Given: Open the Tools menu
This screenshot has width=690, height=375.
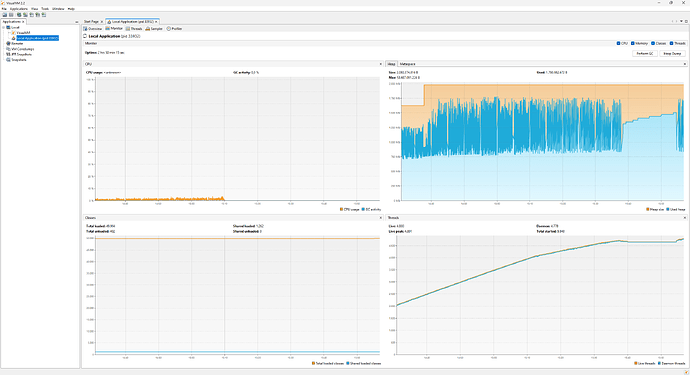Looking at the screenshot, I should point(45,9).
